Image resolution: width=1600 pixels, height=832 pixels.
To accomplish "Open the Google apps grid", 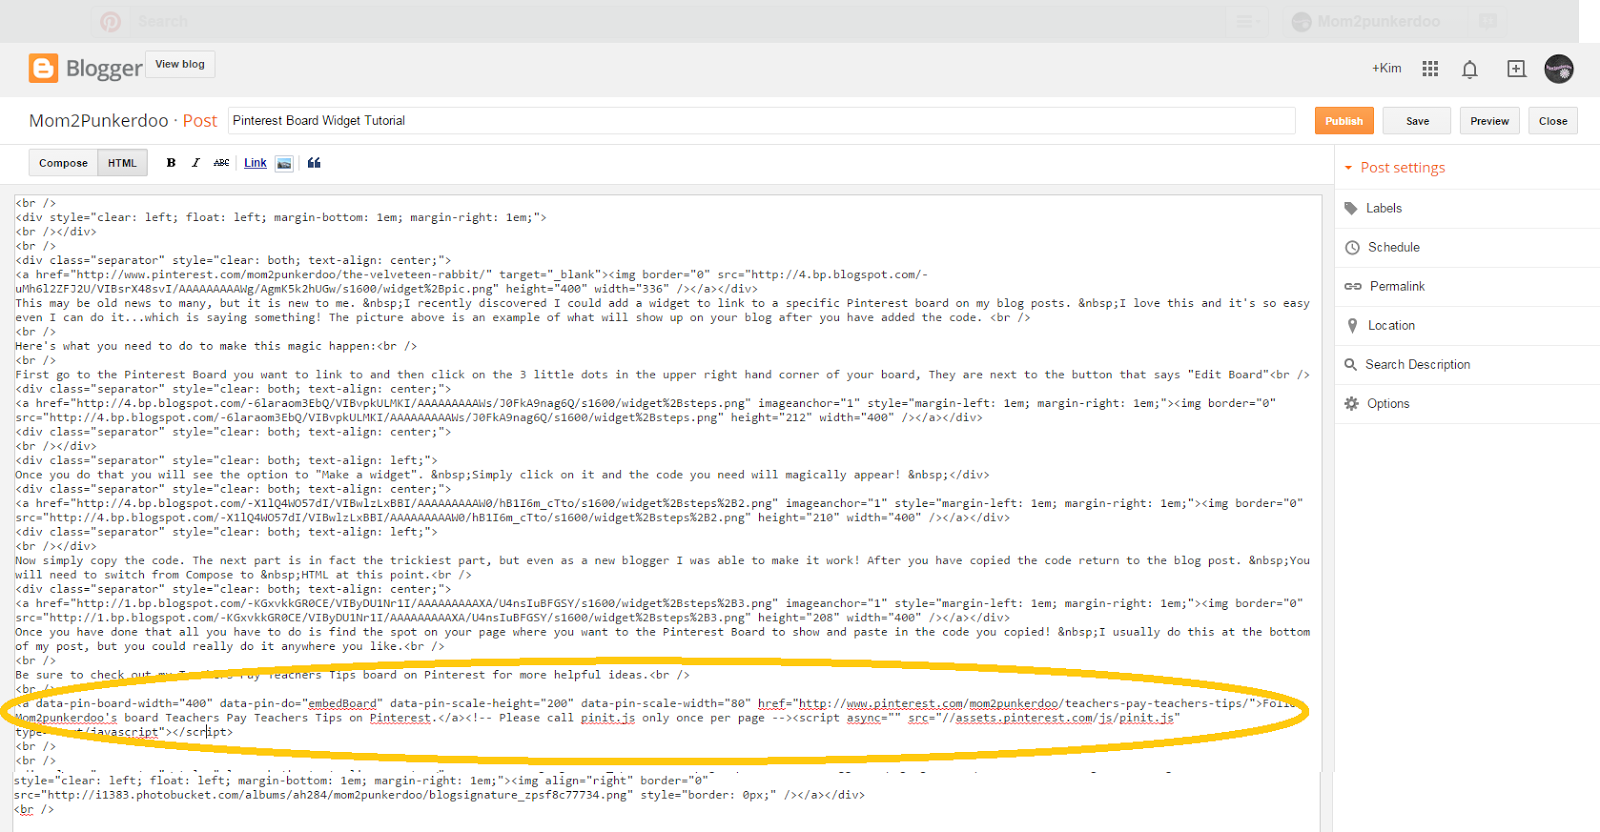I will pos(1430,68).
